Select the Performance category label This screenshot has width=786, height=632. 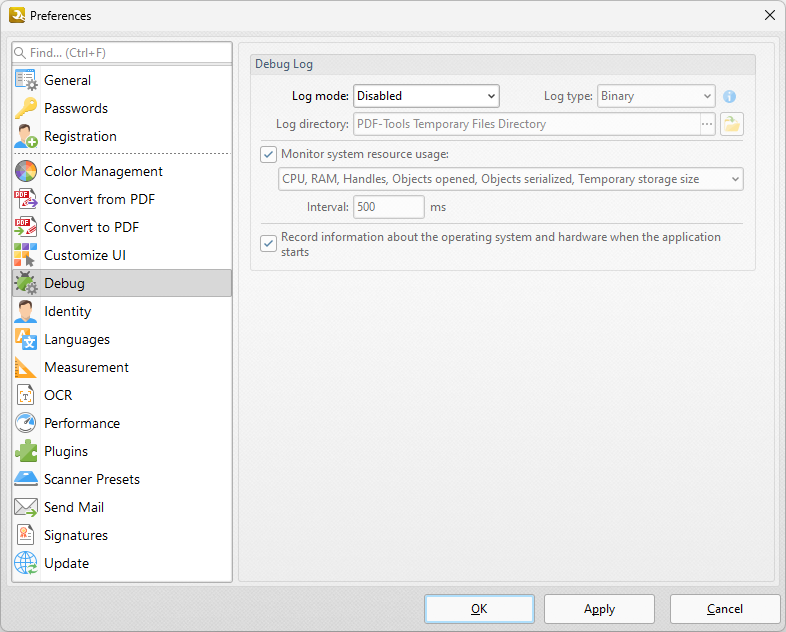[x=82, y=424]
